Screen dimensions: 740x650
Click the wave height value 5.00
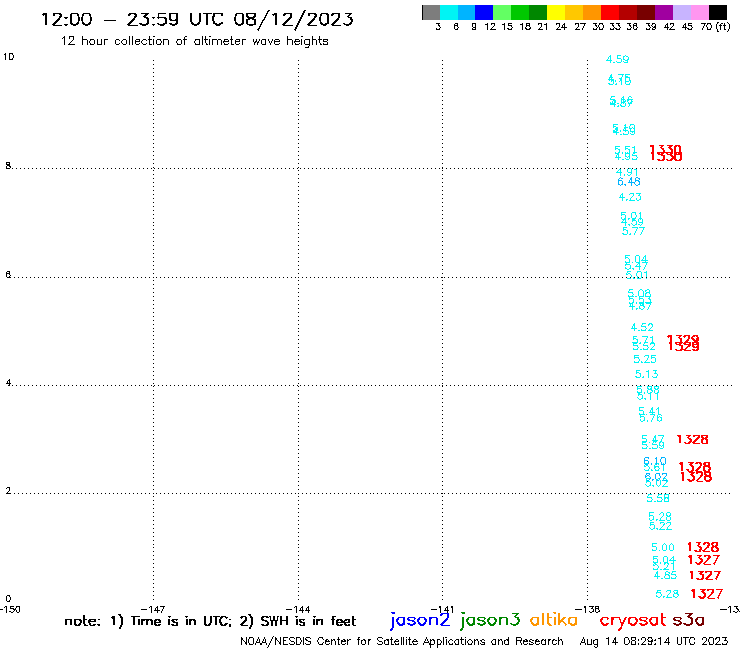click(663, 548)
